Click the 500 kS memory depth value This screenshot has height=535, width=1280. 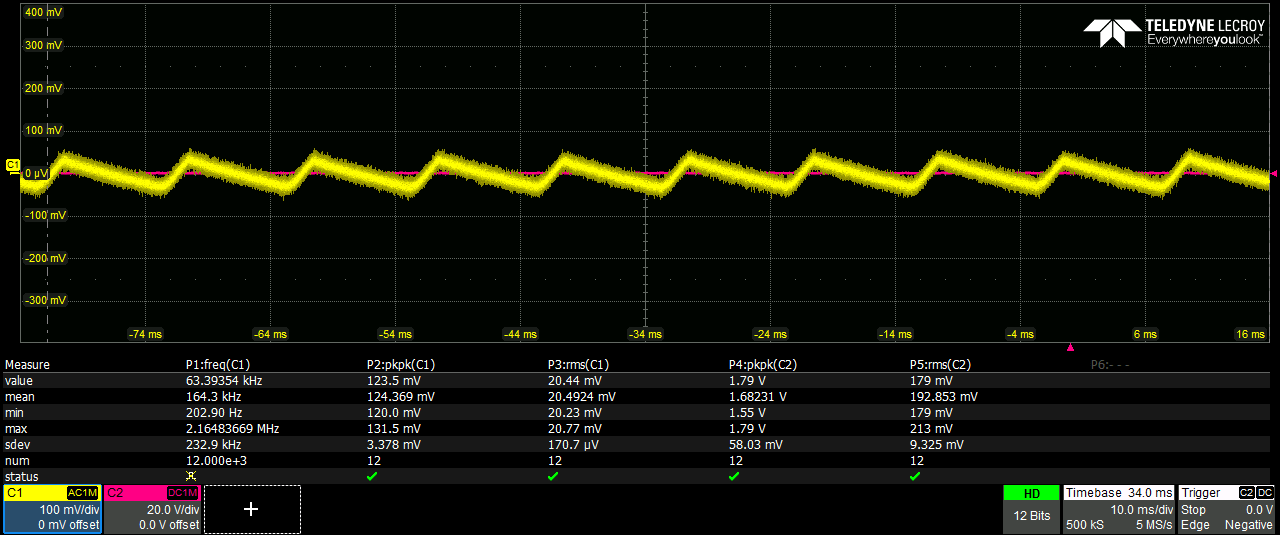click(x=1084, y=525)
